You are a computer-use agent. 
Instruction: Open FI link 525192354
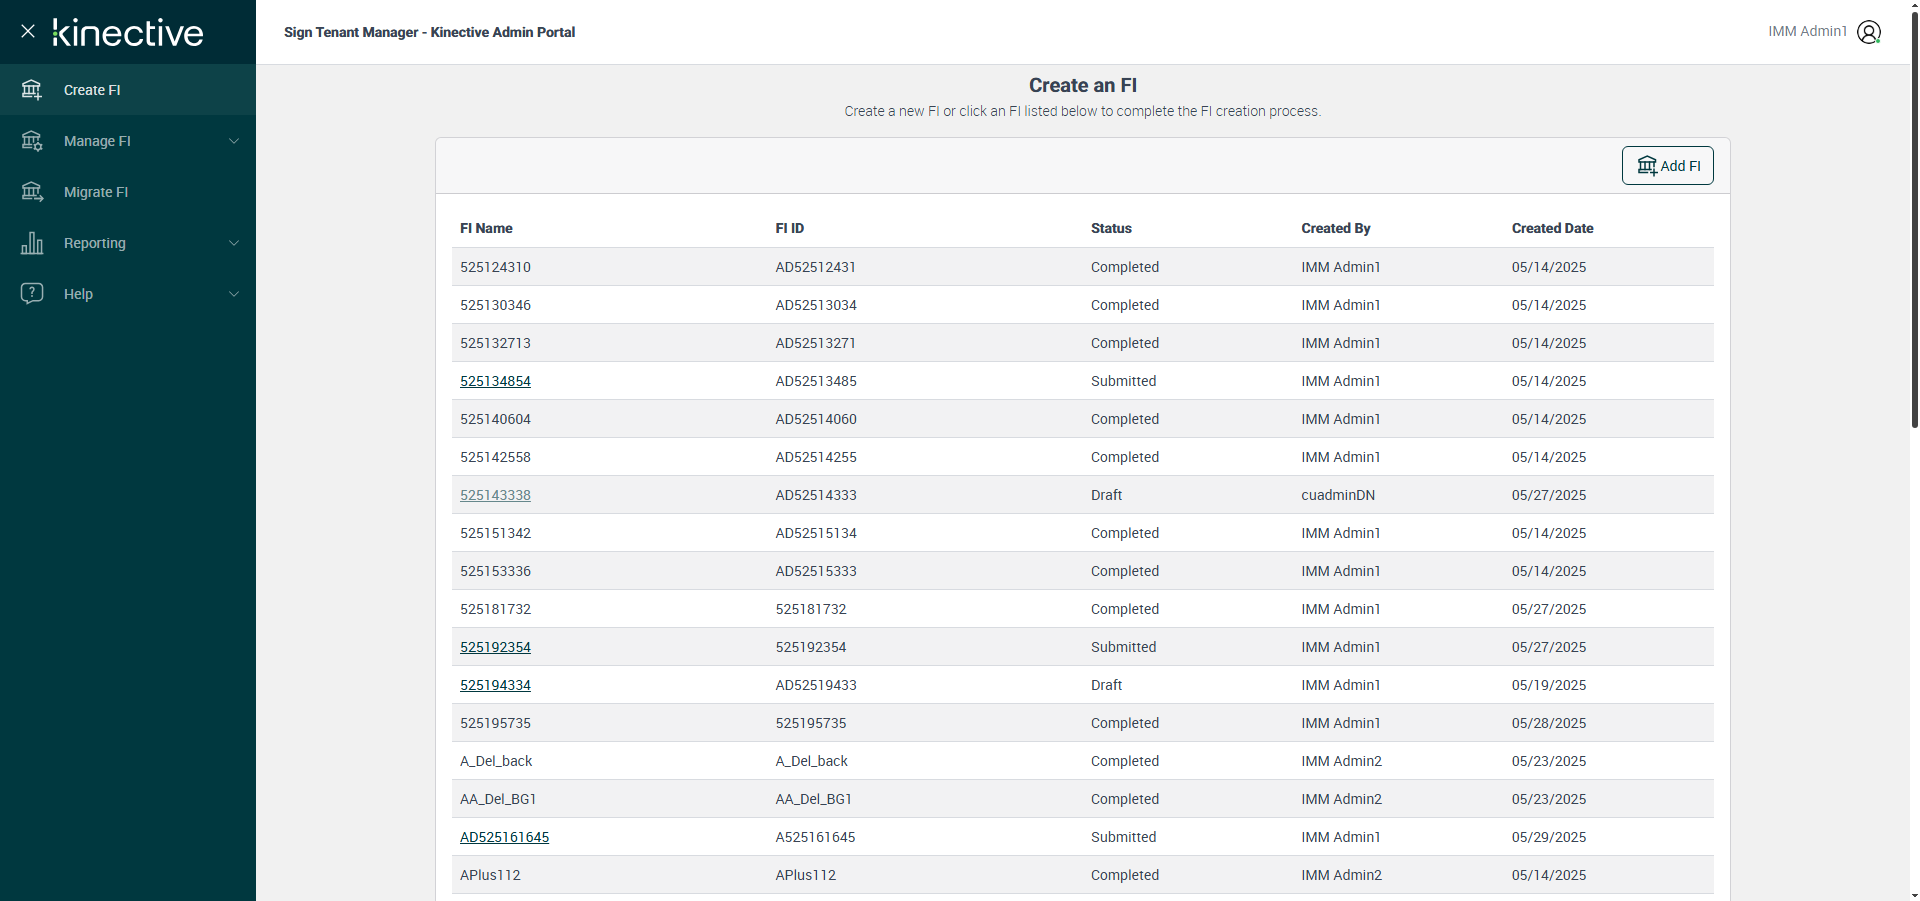tap(495, 647)
